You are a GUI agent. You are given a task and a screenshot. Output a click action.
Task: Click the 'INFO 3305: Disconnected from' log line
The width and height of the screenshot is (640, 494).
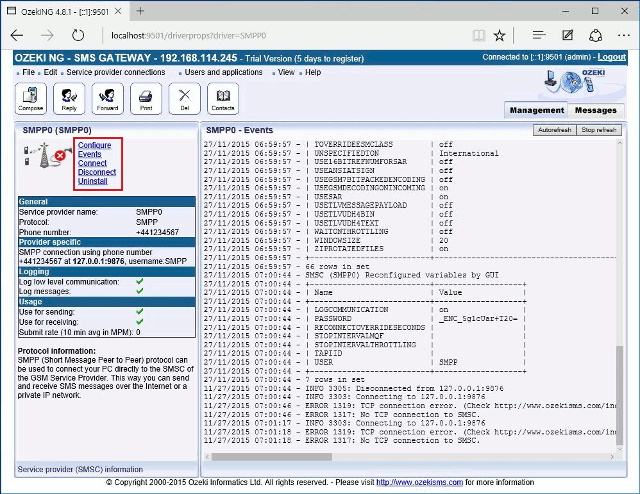click(x=353, y=388)
